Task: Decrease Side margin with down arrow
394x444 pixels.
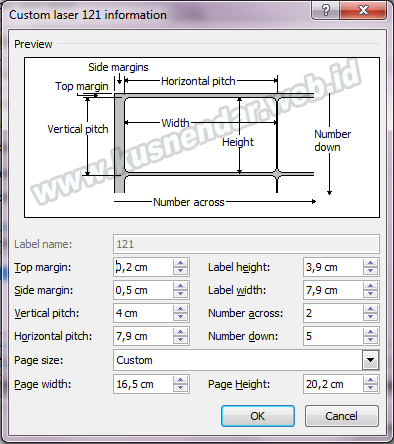Action: [181, 294]
